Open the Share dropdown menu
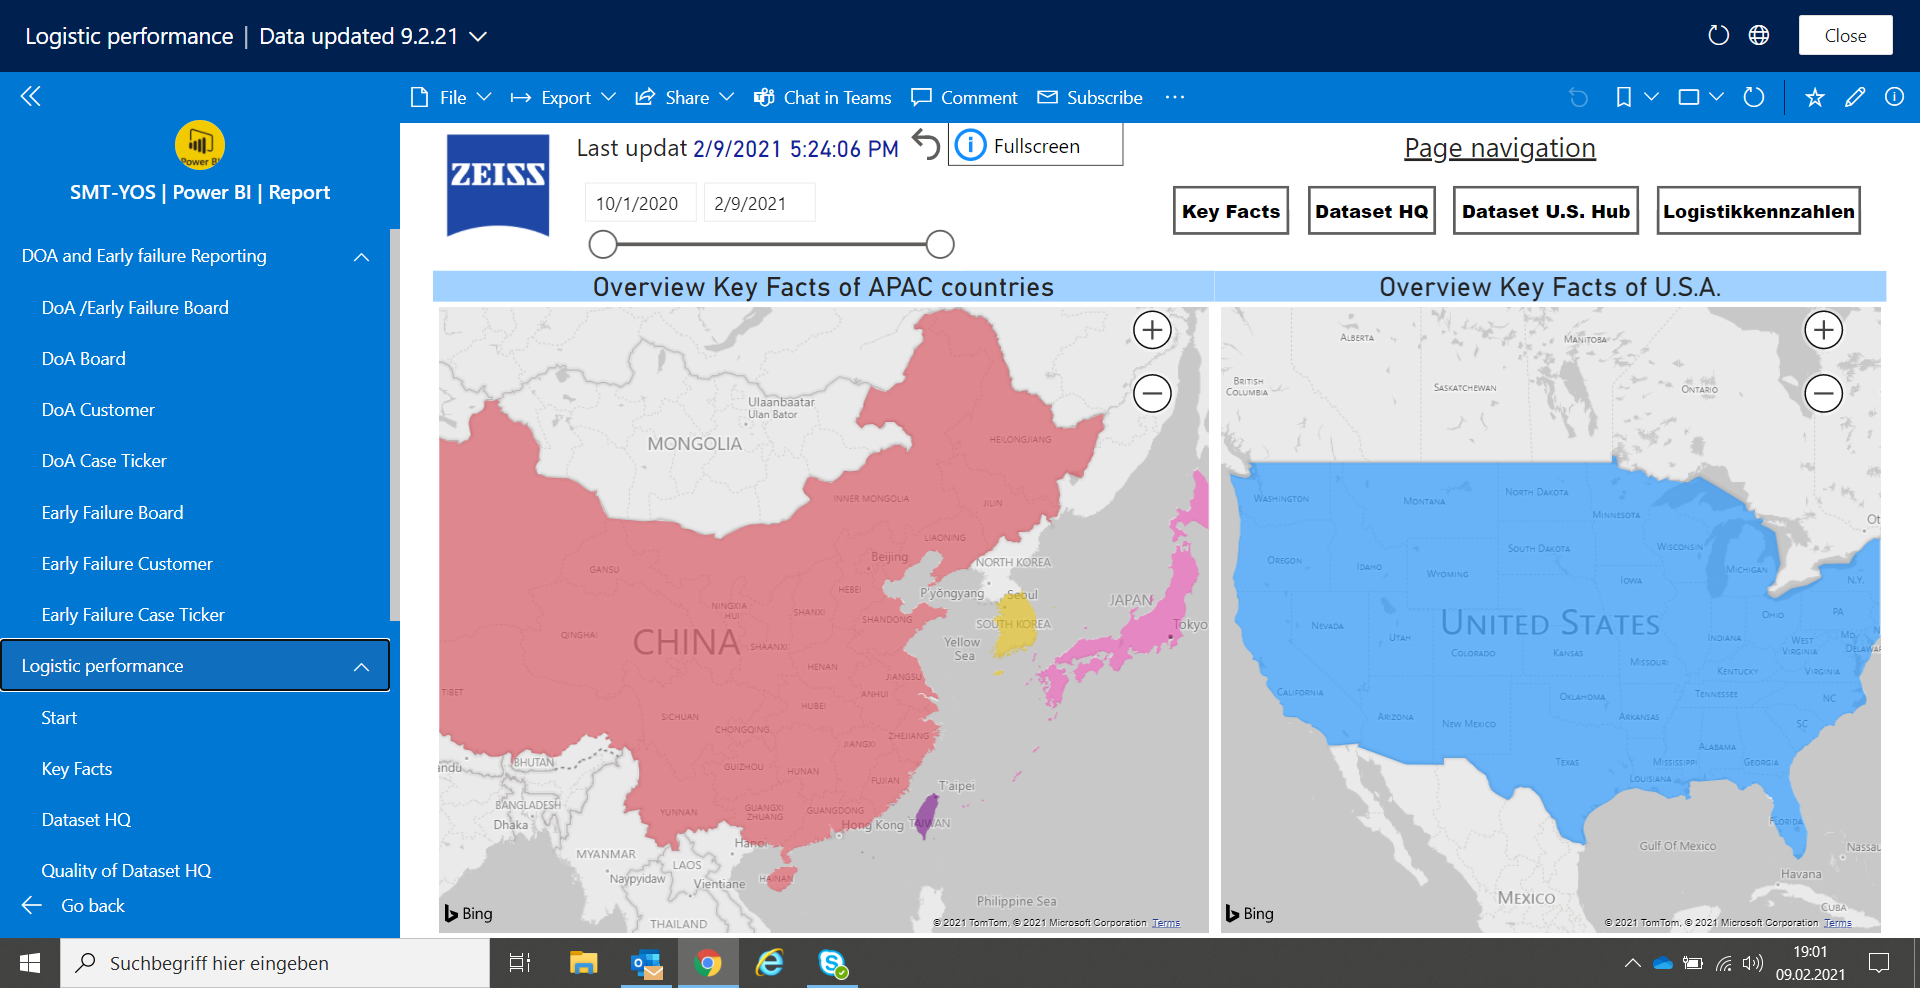 pos(685,97)
